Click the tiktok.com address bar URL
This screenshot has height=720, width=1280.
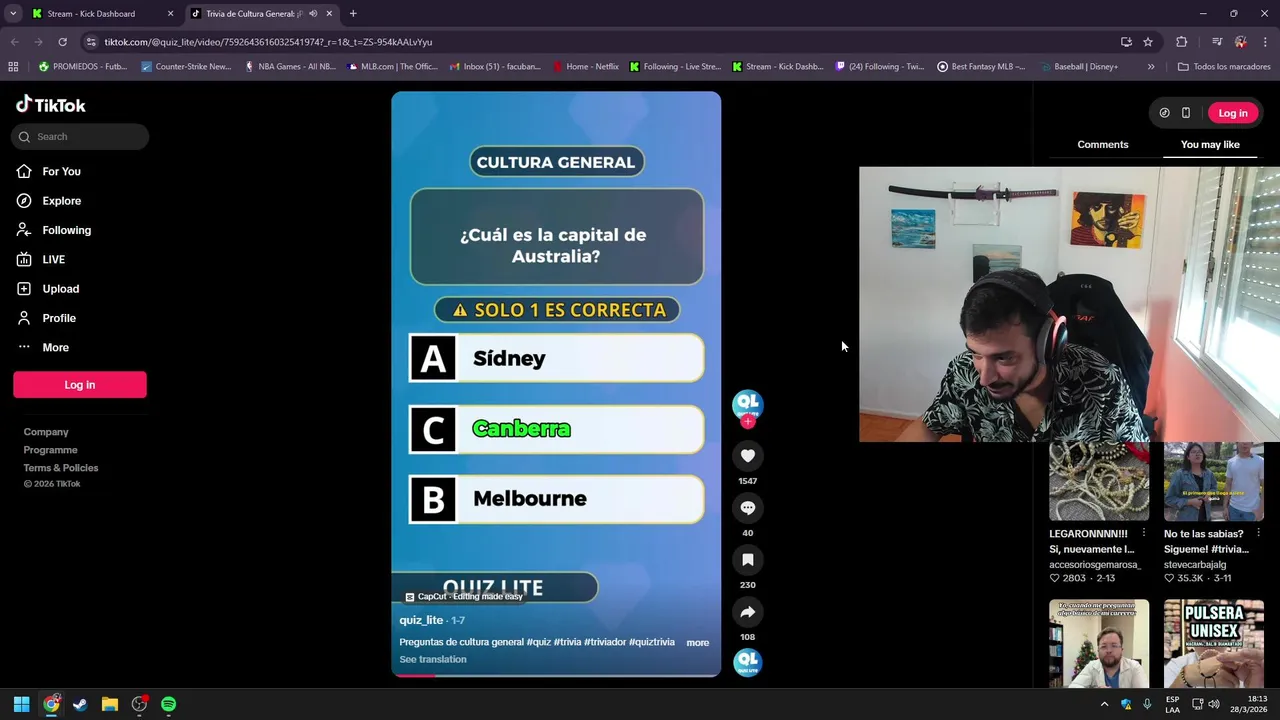tap(268, 42)
